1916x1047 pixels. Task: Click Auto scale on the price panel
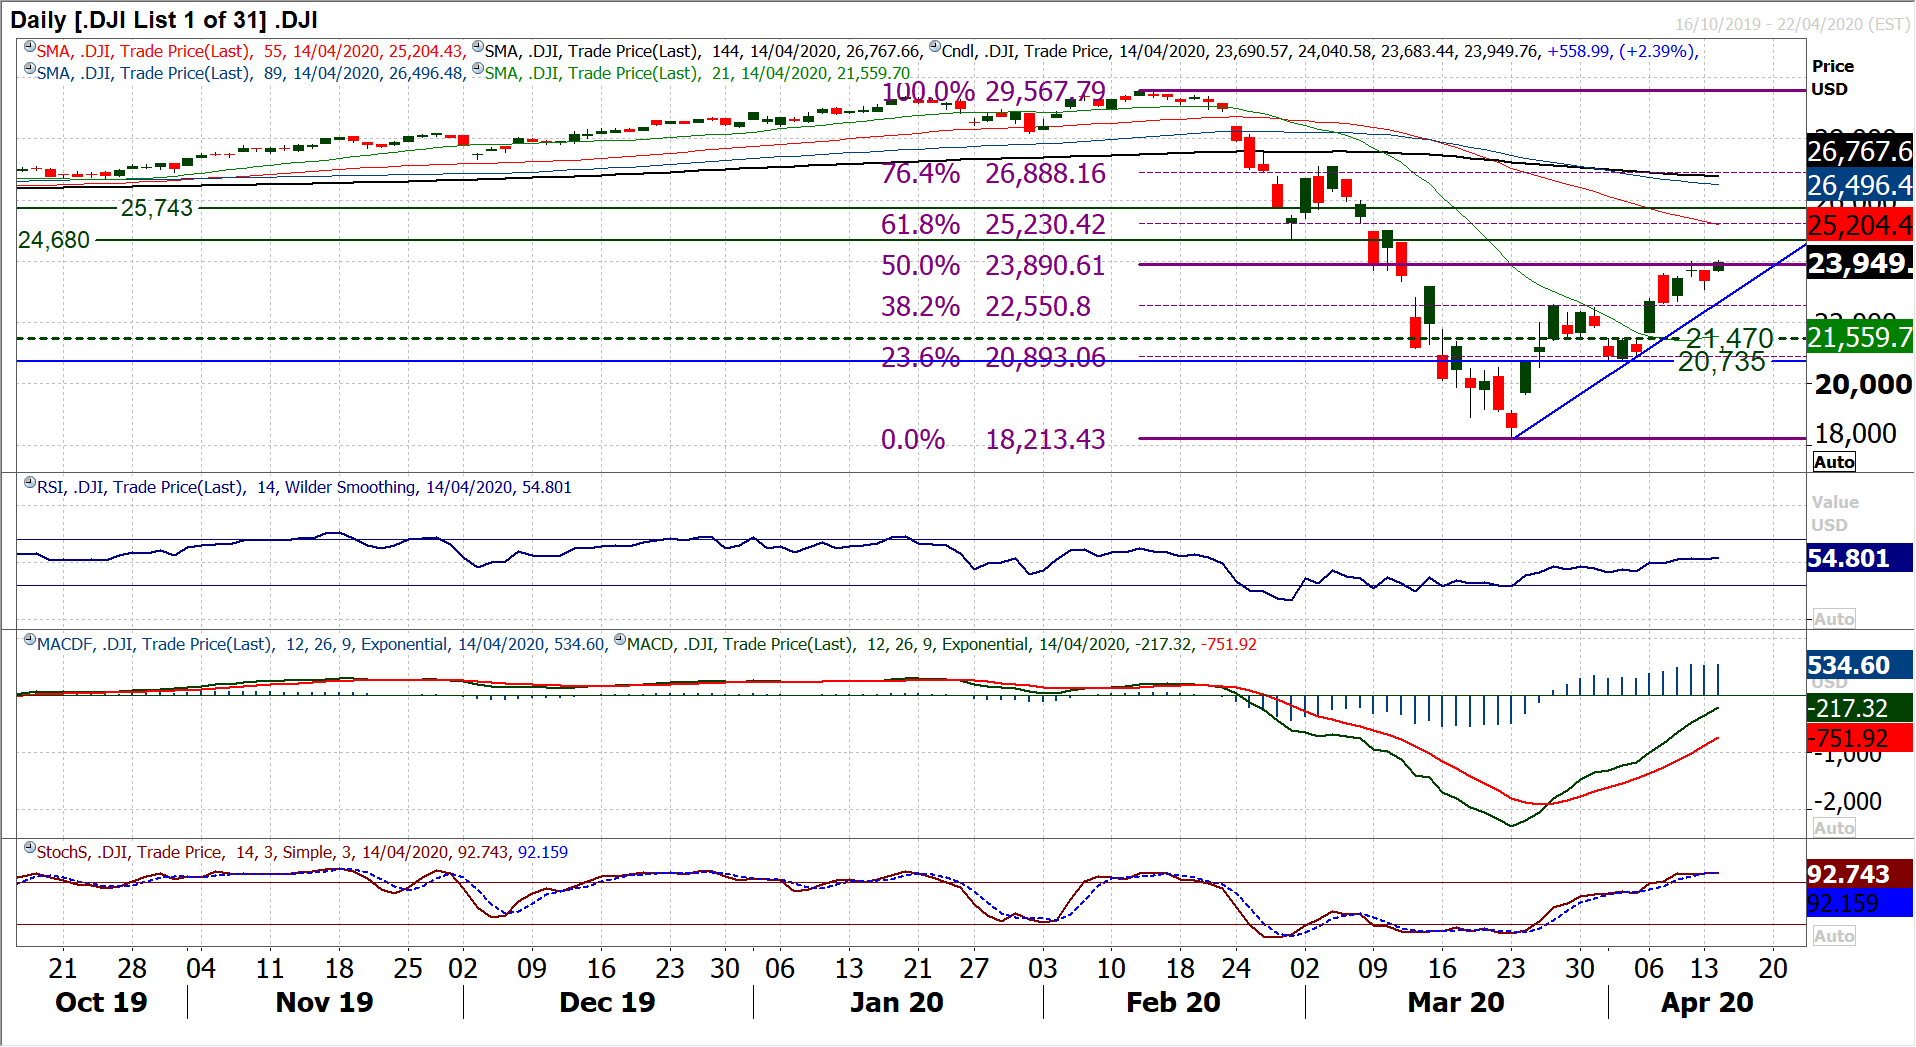1834,462
